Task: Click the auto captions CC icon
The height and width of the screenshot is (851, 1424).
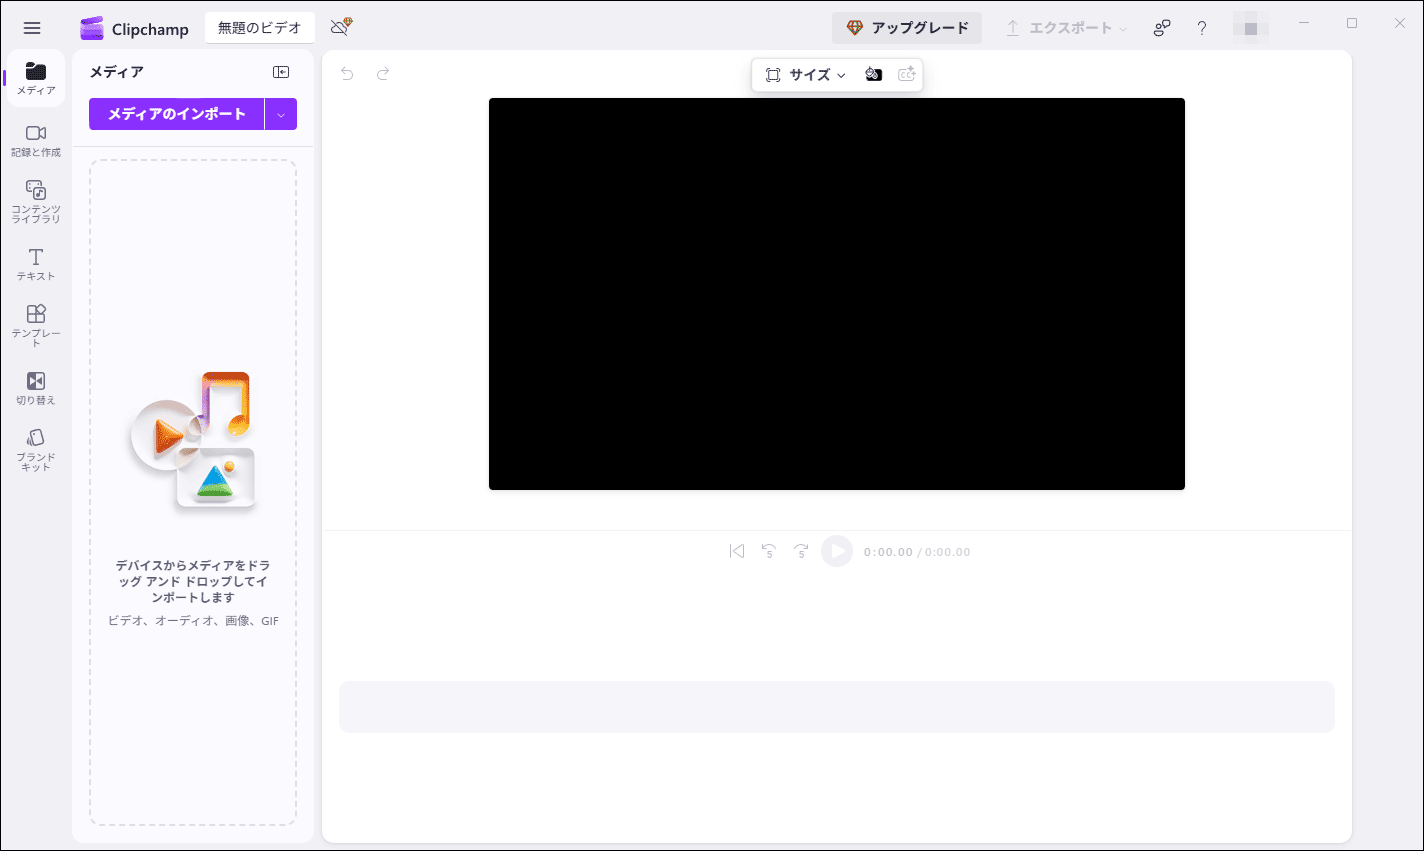Action: 907,74
